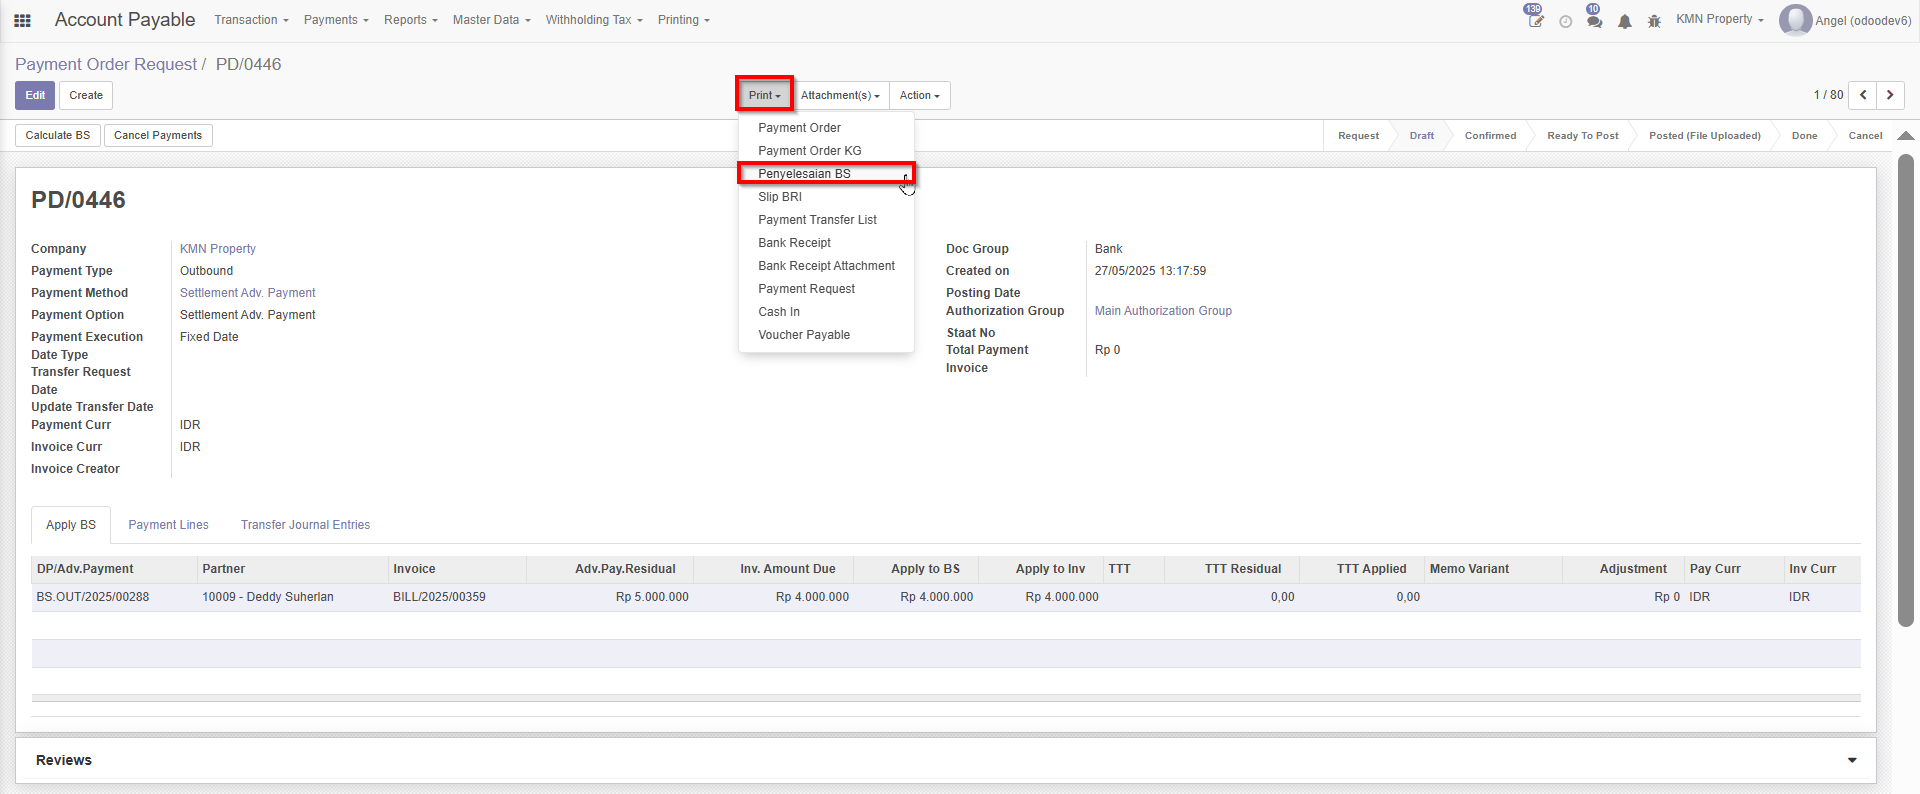Click the Cancel Payments button
Image resolution: width=1920 pixels, height=794 pixels.
[x=158, y=135]
